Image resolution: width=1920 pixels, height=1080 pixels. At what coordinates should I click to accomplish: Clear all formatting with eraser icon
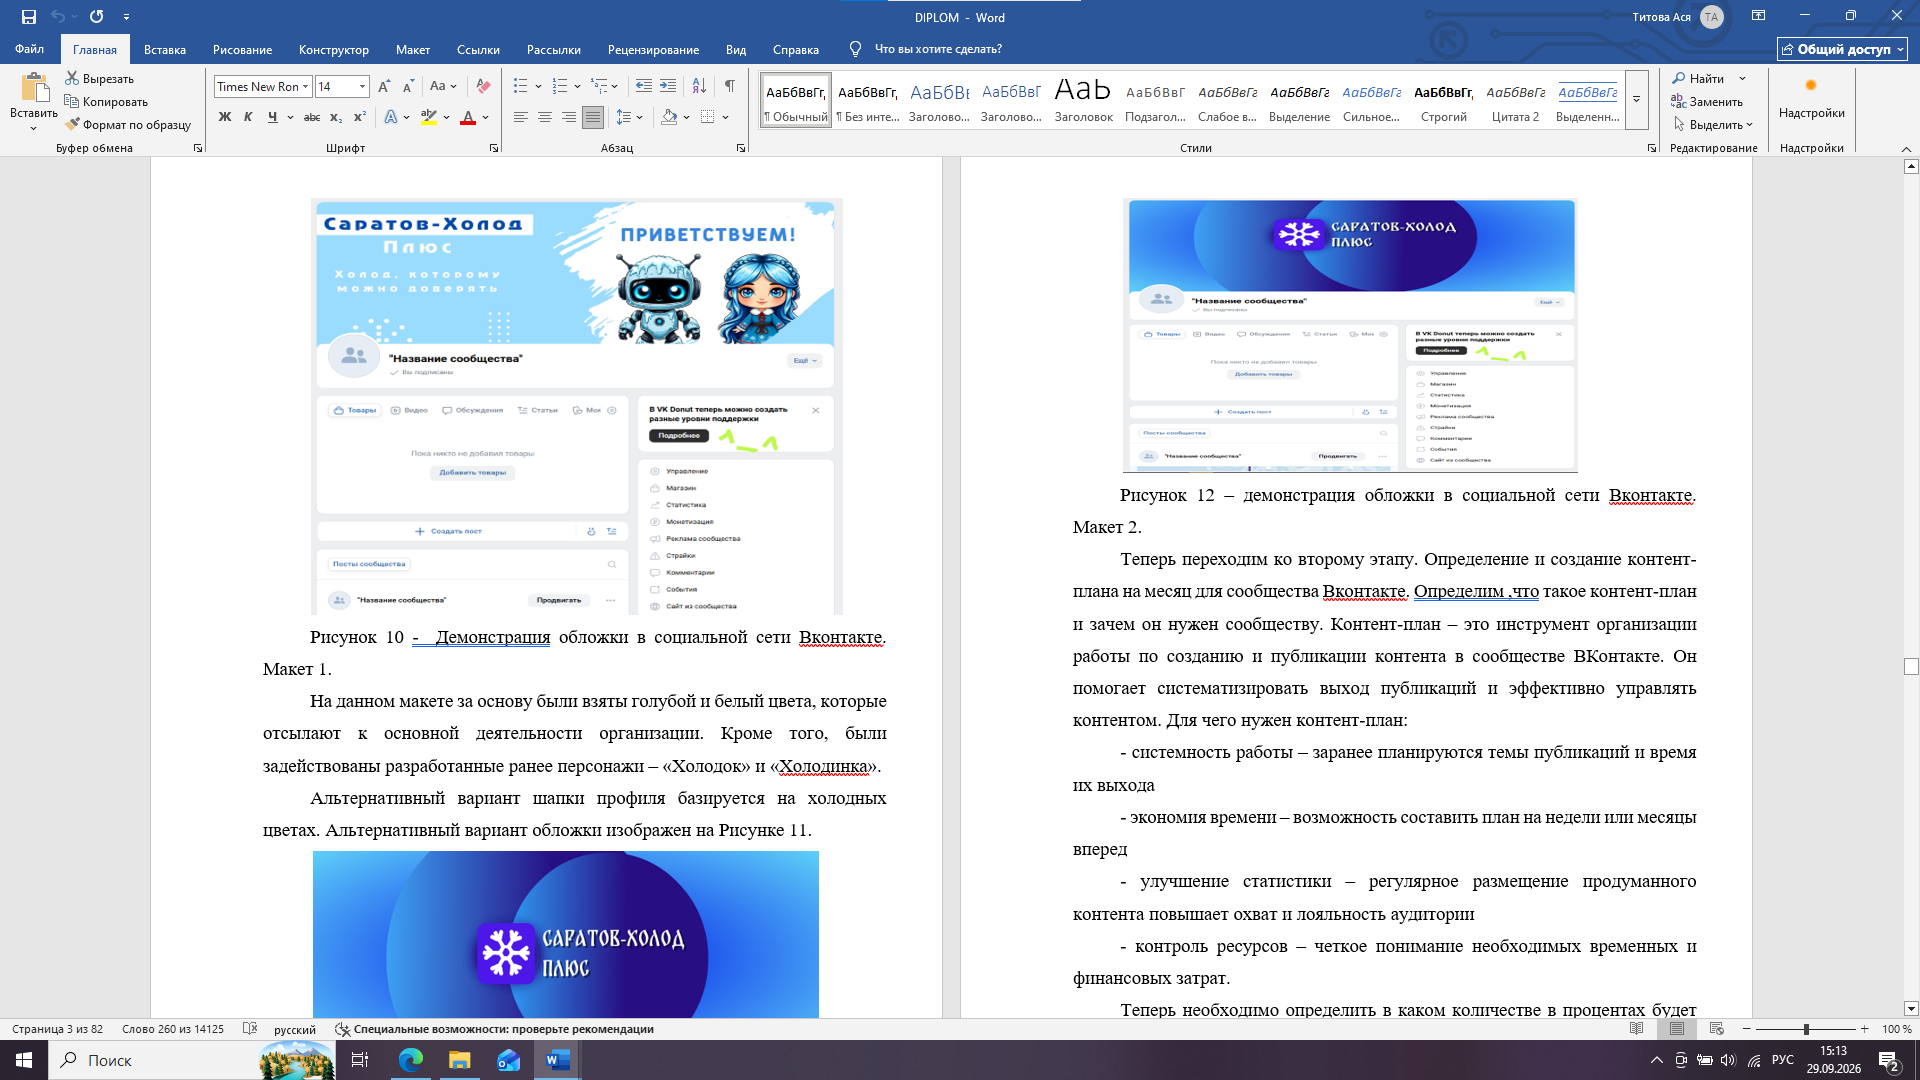483,86
